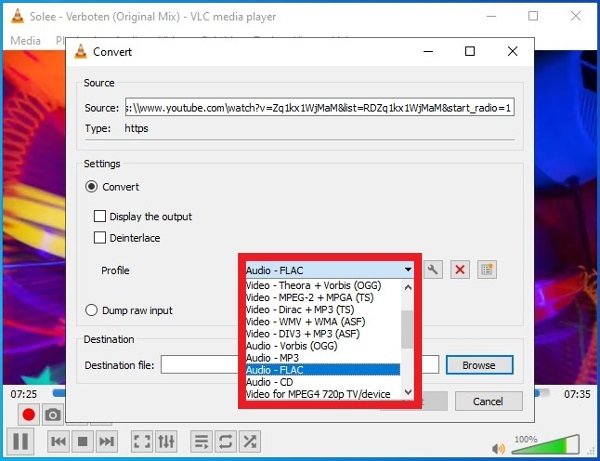
Task: Skip to the previous track
Action: point(58,441)
